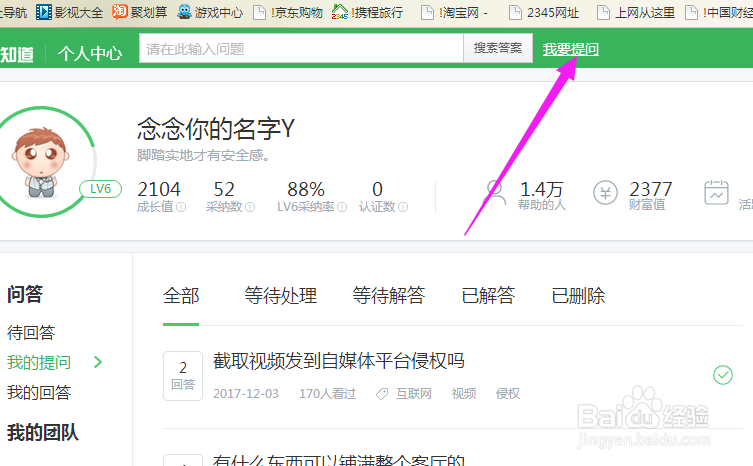
Task: Click the user avatar image
Action: [41, 162]
